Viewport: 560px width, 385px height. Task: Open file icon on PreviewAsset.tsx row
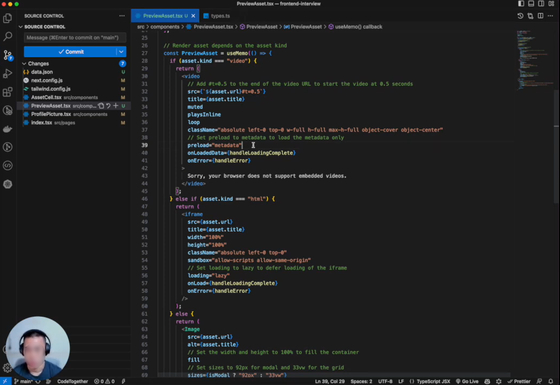[101, 106]
